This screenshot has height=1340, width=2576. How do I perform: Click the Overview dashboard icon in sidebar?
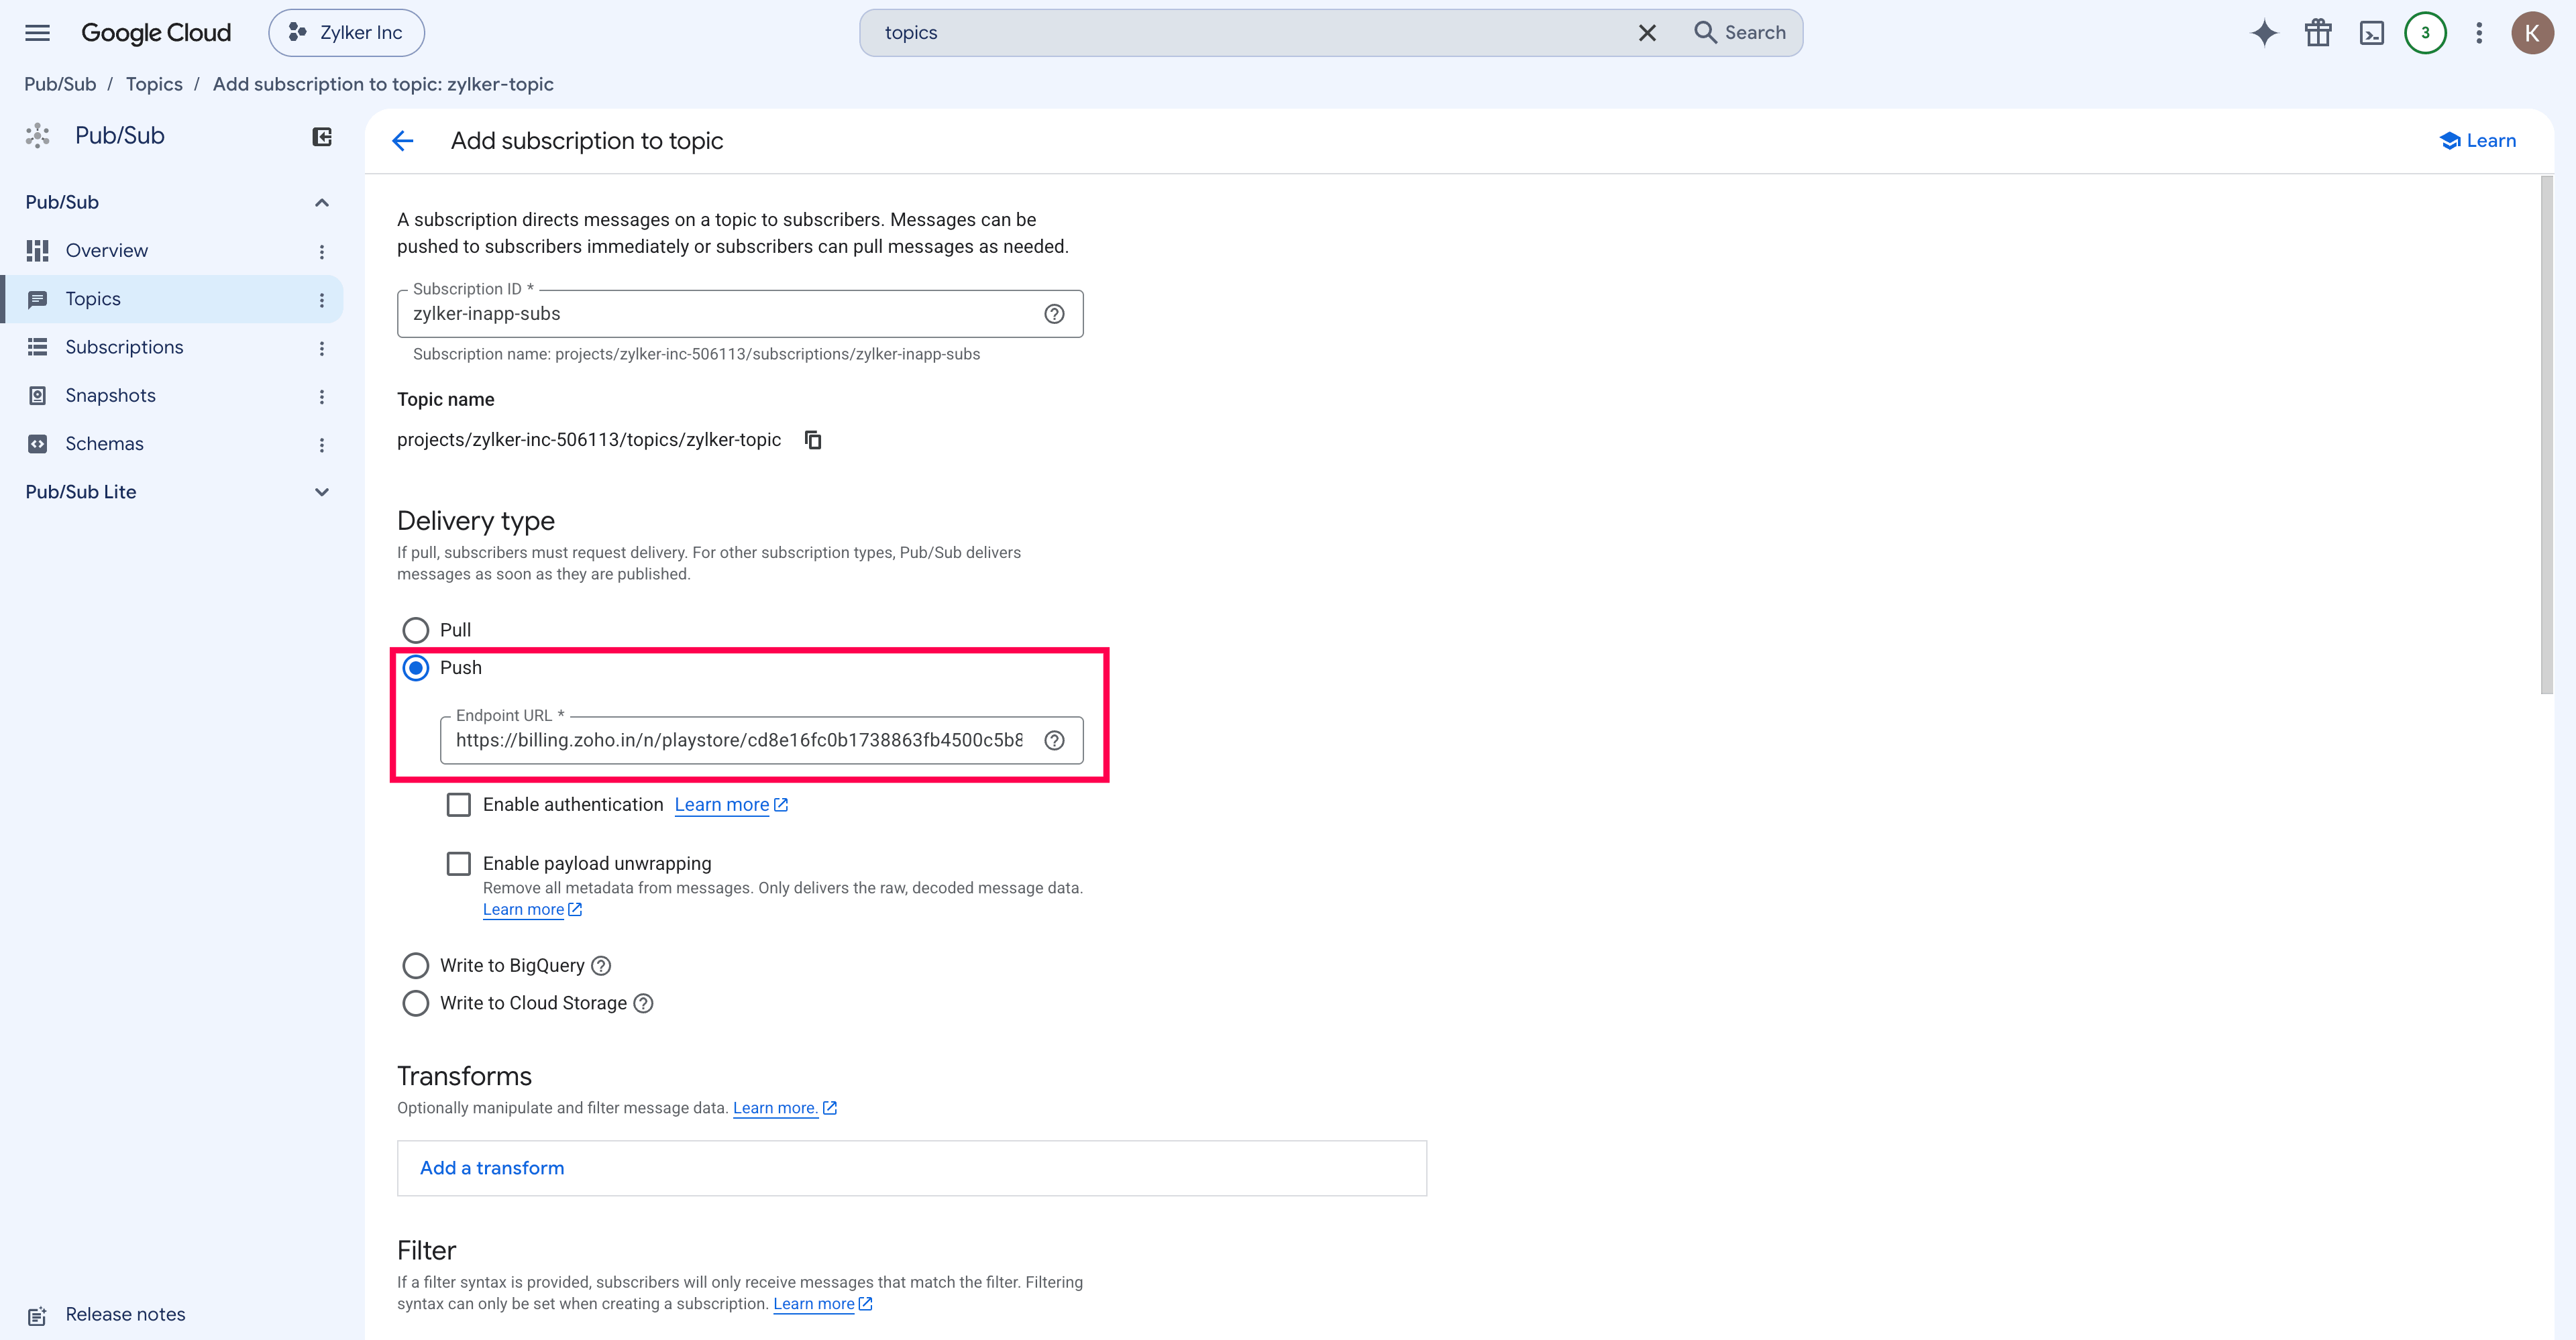[38, 251]
